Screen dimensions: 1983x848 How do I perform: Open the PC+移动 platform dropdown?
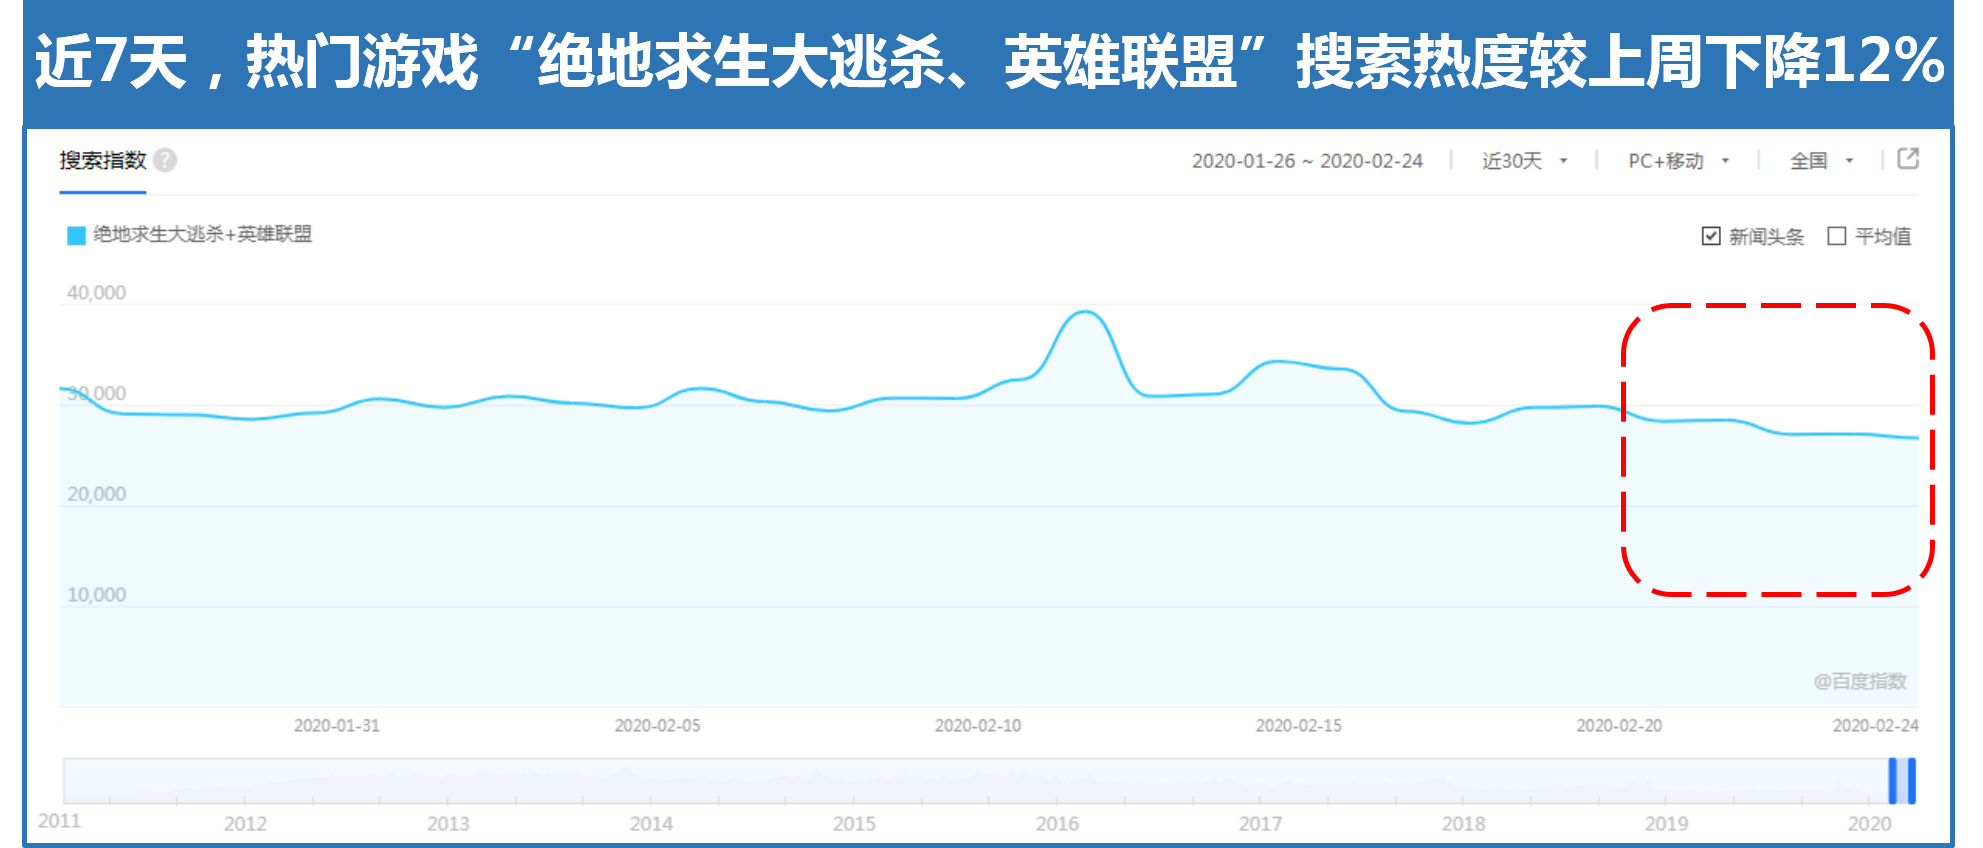coord(1678,160)
